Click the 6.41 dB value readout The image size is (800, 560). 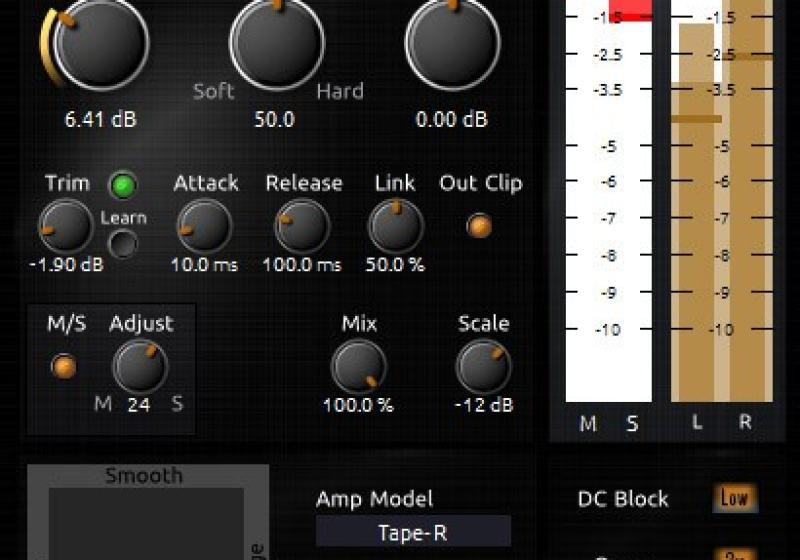[101, 119]
